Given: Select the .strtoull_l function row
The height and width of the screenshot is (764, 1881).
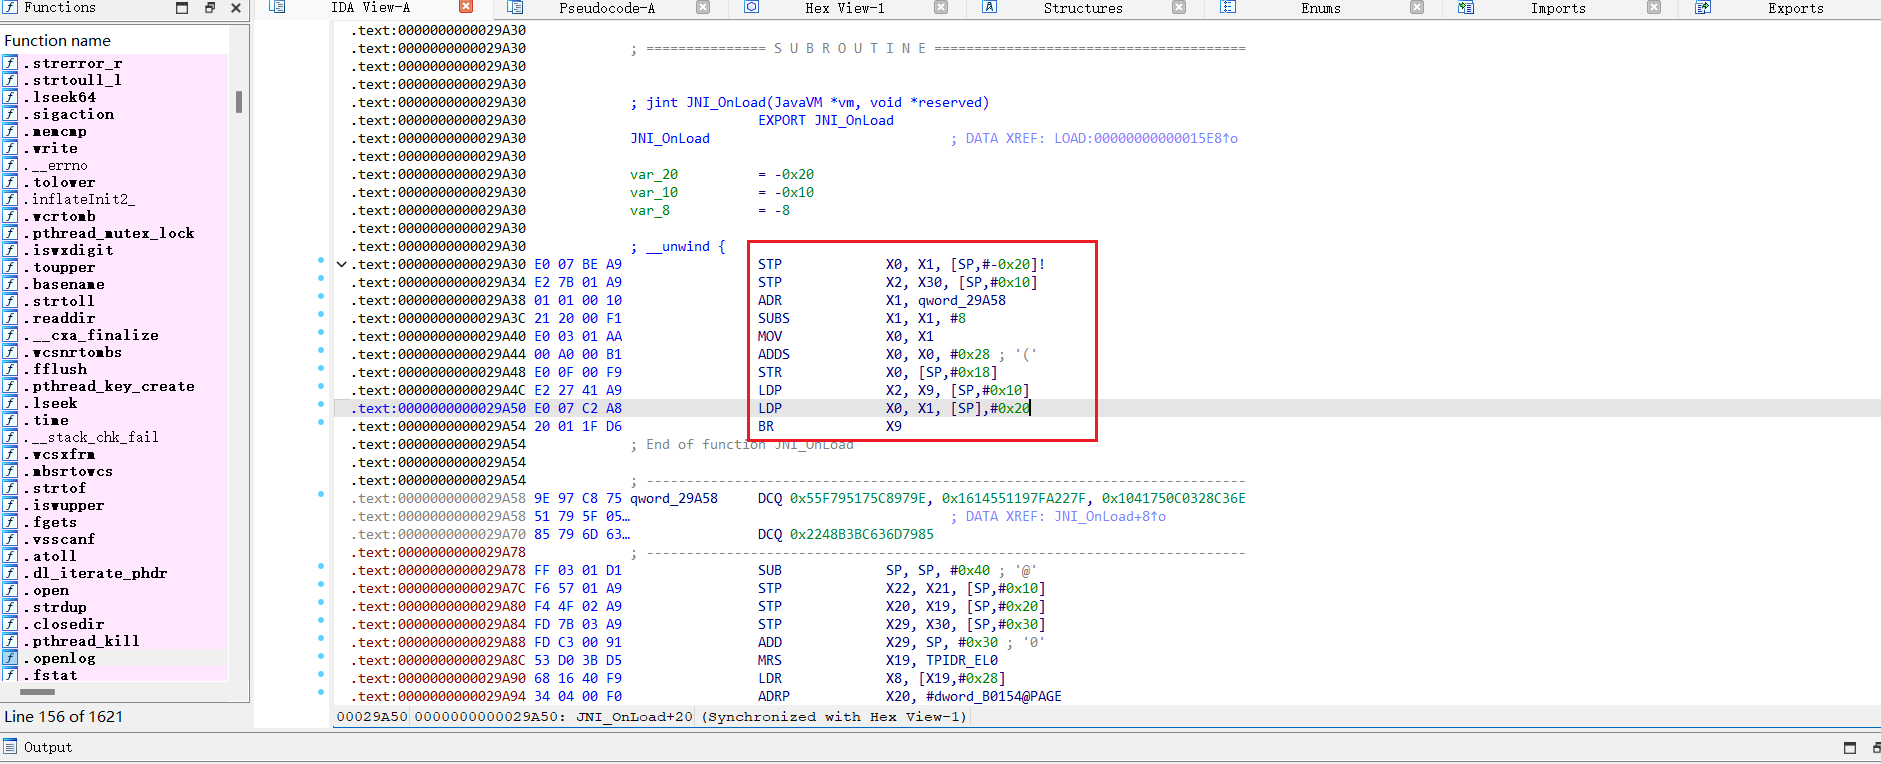Looking at the screenshot, I should [115, 80].
